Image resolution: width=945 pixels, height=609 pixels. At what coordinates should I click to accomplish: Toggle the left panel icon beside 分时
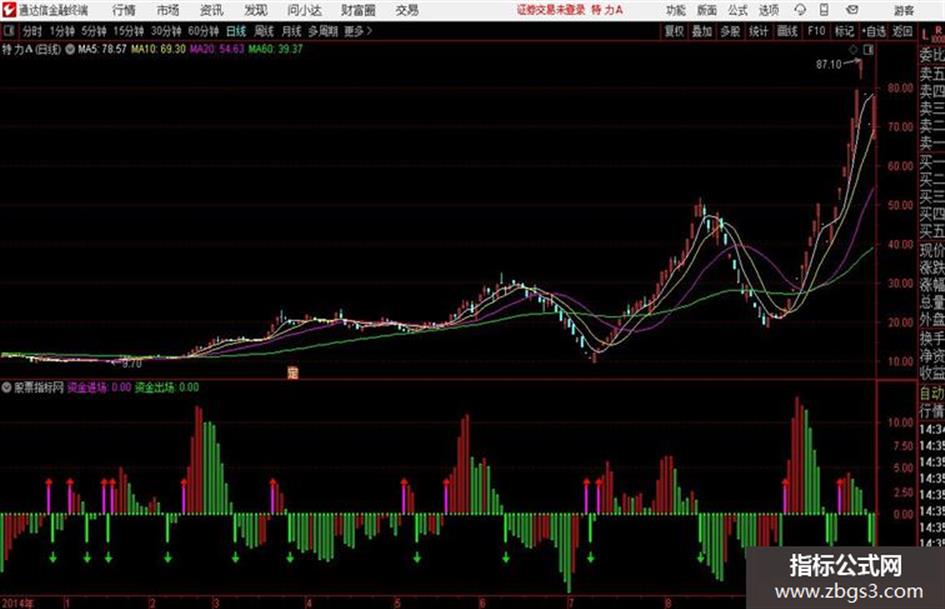click(x=10, y=31)
